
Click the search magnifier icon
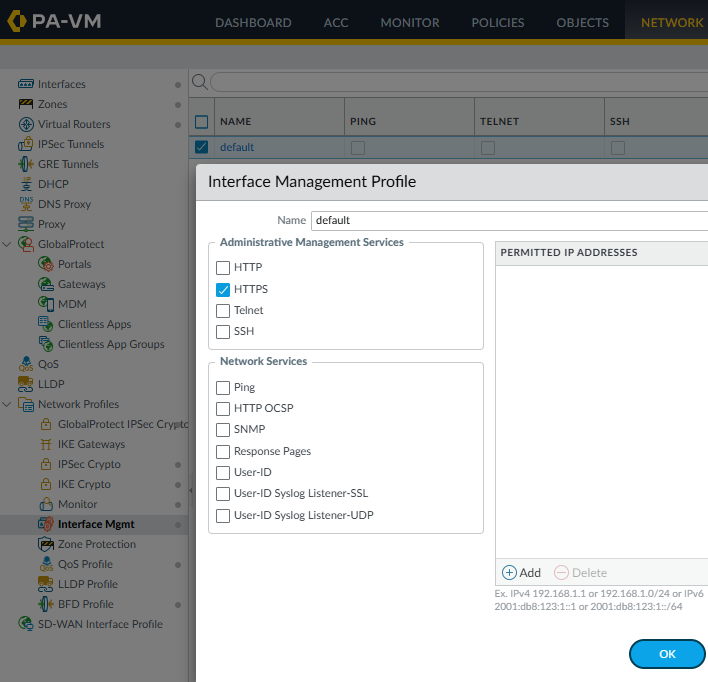point(199,82)
